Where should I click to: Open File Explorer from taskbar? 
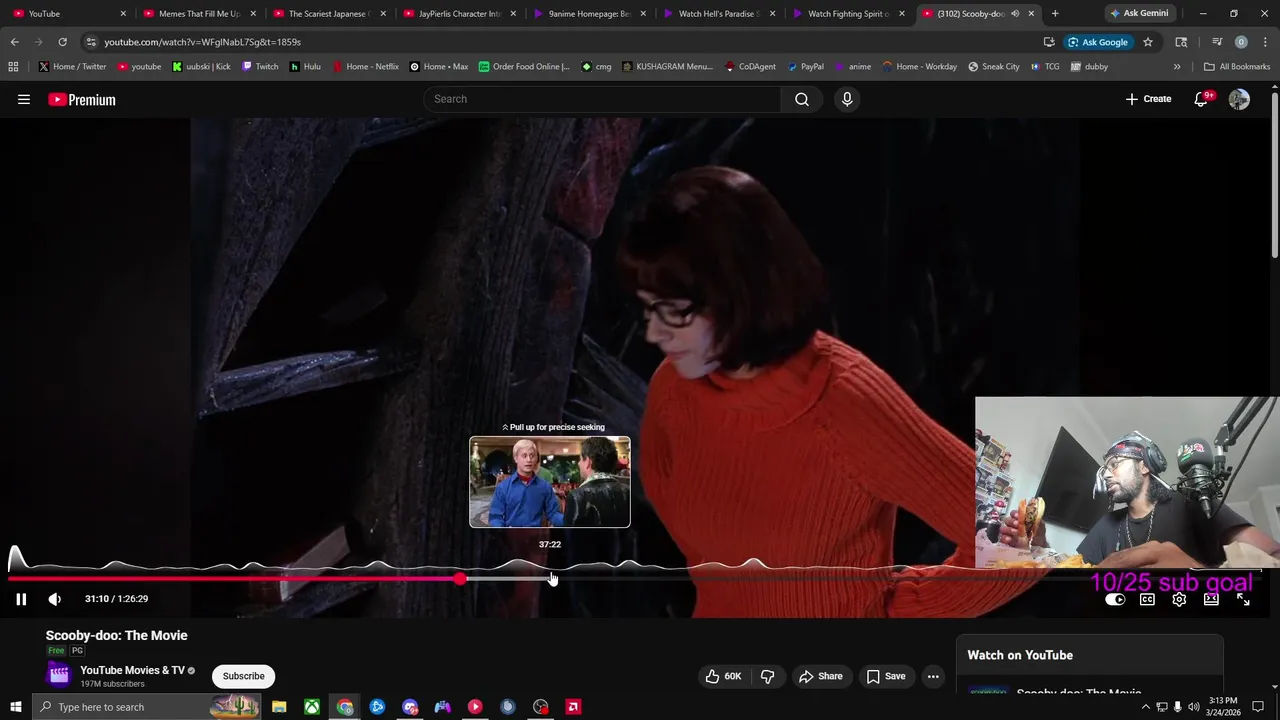tap(279, 707)
